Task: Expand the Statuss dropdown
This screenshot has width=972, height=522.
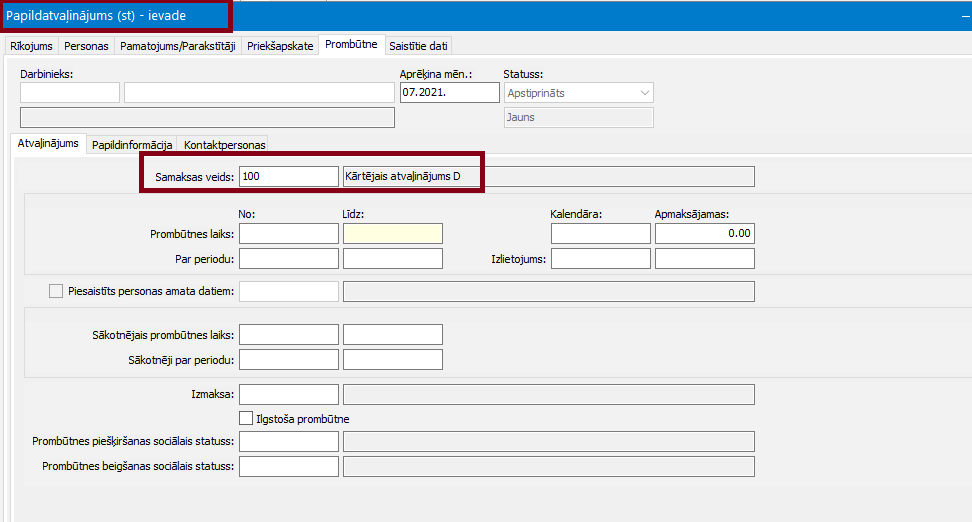Action: (643, 93)
